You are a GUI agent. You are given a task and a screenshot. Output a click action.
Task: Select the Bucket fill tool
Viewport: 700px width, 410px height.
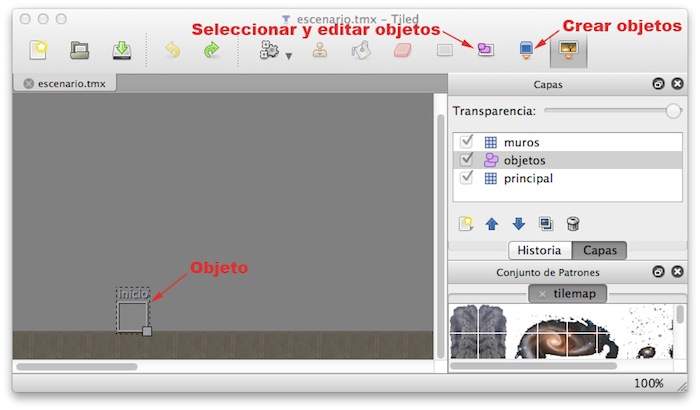361,50
